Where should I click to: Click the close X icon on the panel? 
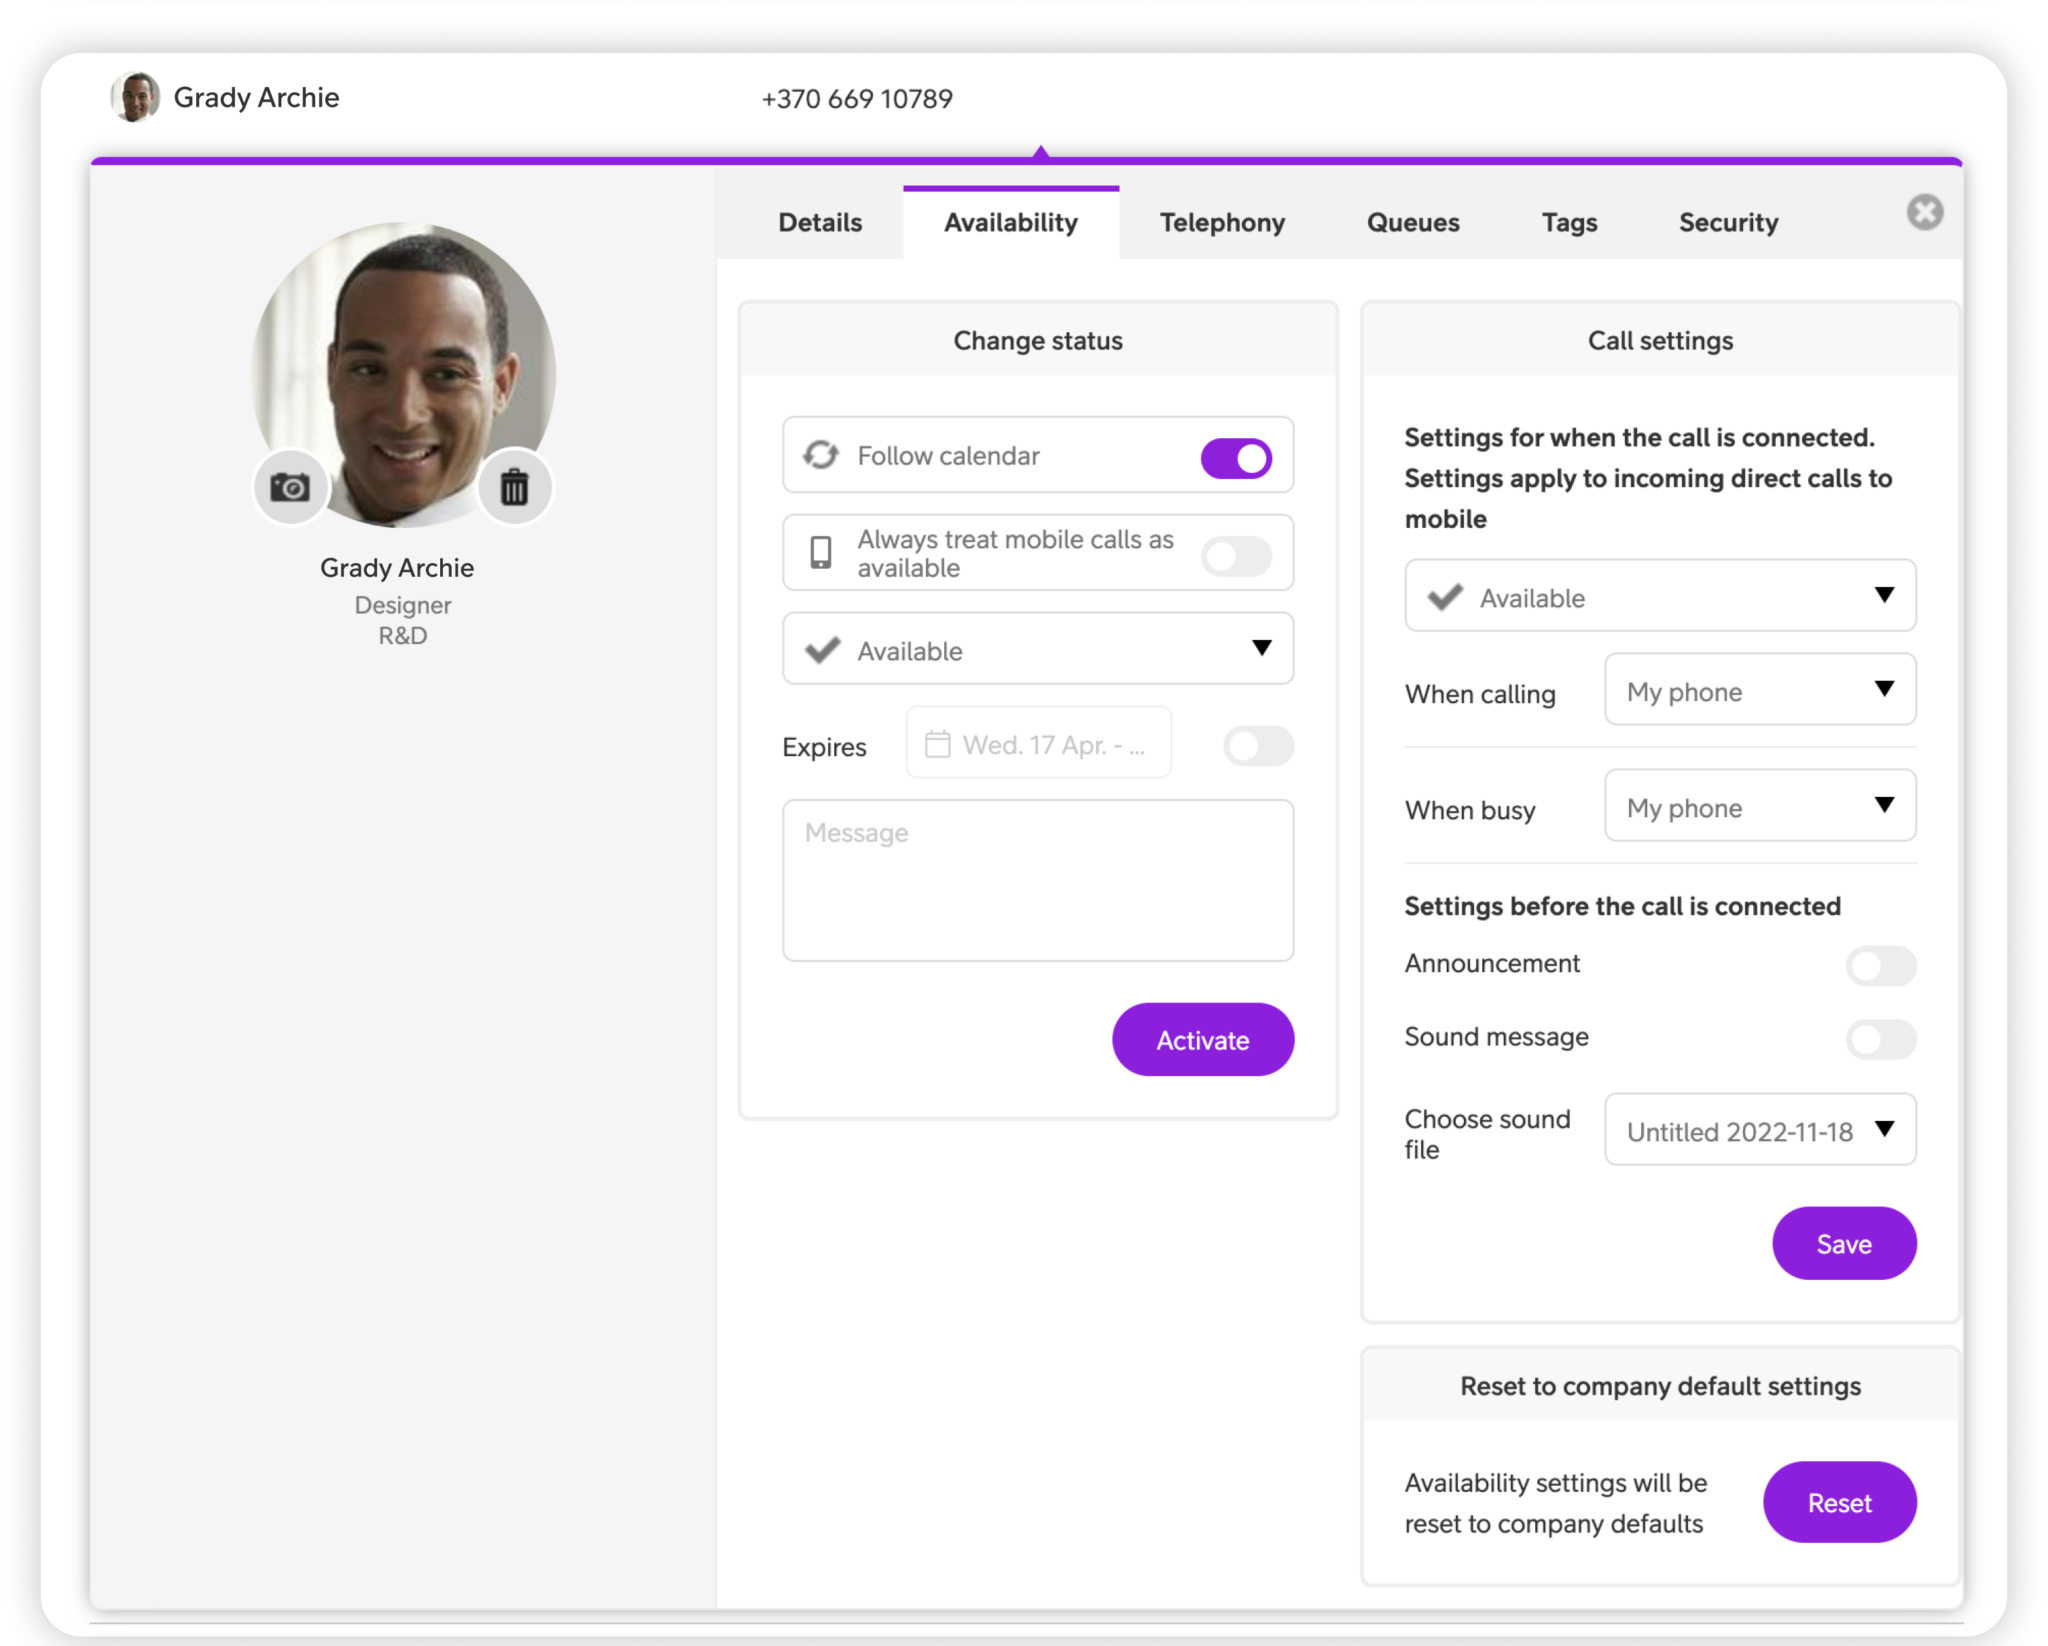coord(1925,212)
